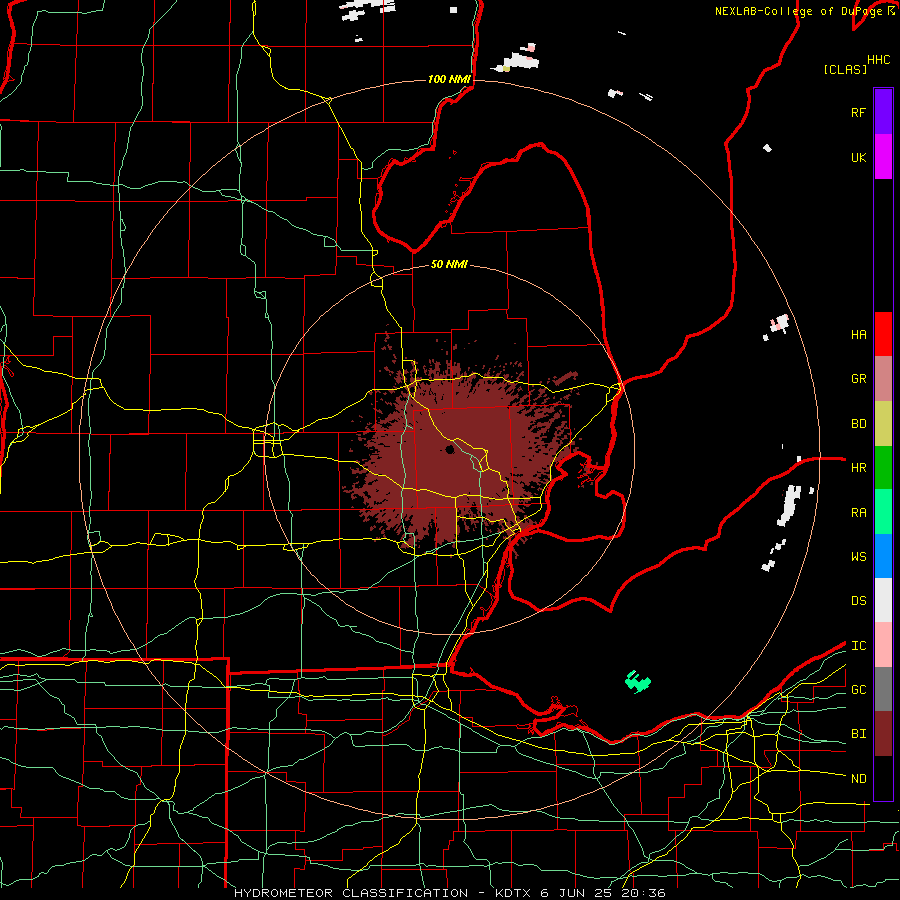This screenshot has height=900, width=900.
Task: Click the HR label text in legend
Action: (858, 468)
